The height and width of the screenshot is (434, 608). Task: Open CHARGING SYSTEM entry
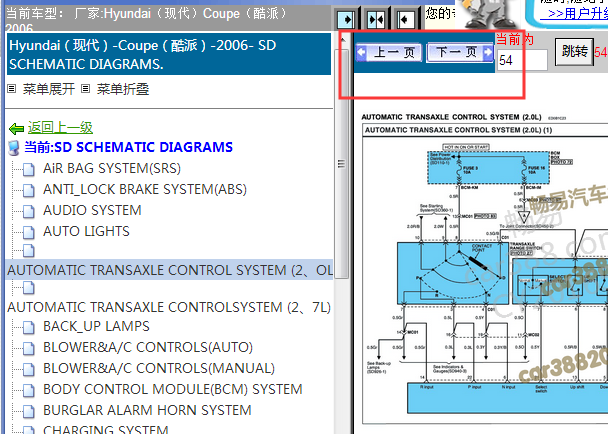[x=105, y=429]
